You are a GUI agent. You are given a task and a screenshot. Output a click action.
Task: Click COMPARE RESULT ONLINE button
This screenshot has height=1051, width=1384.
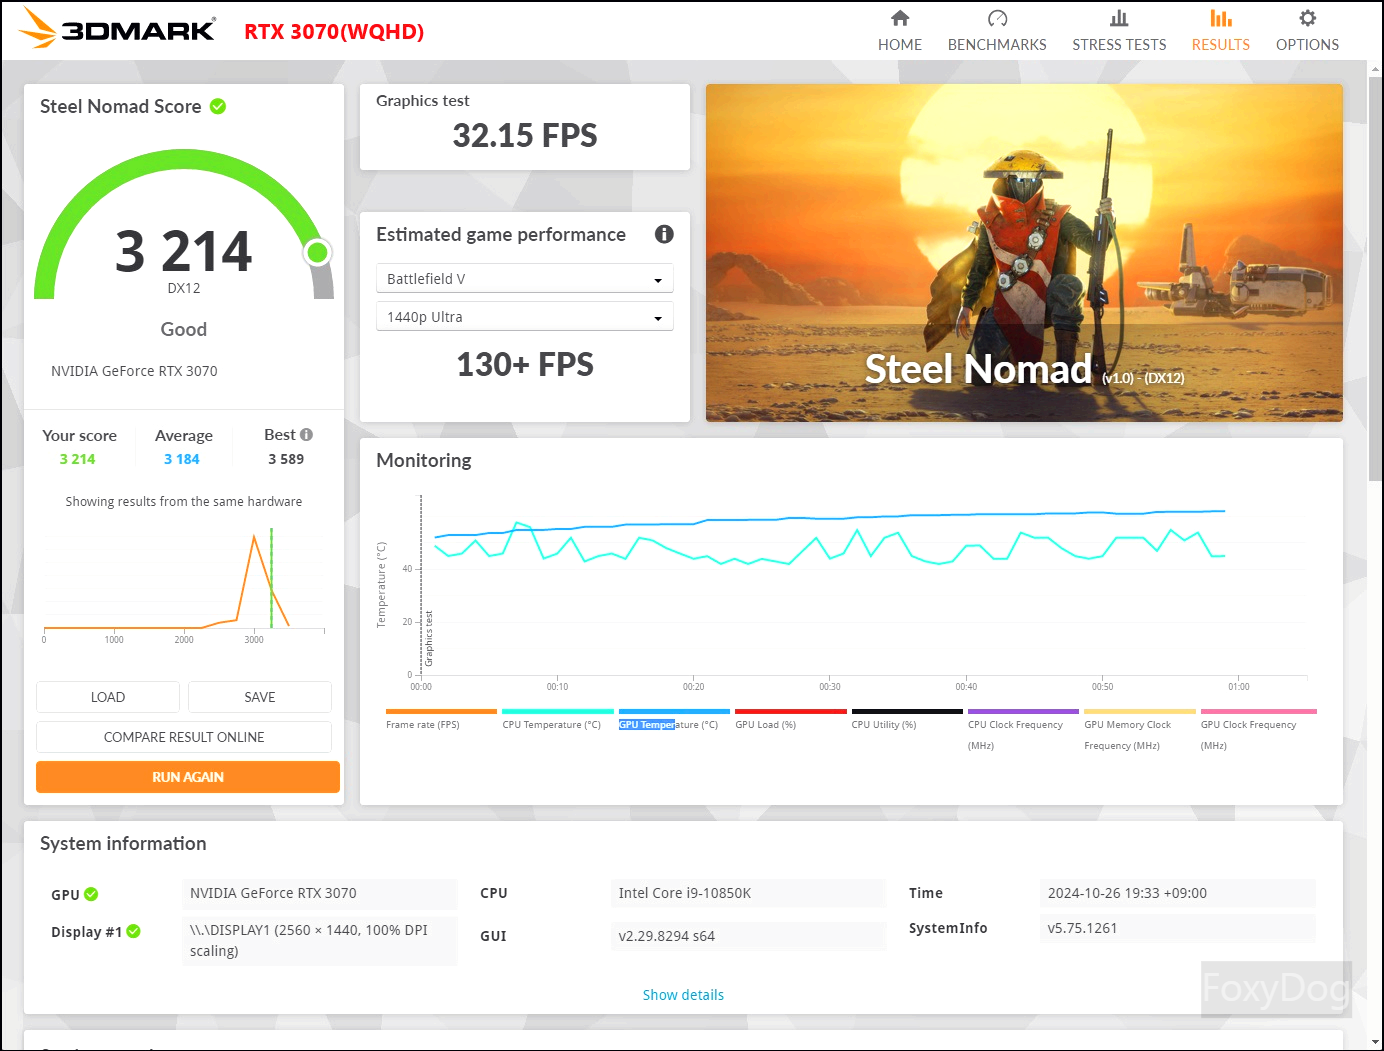pos(184,737)
